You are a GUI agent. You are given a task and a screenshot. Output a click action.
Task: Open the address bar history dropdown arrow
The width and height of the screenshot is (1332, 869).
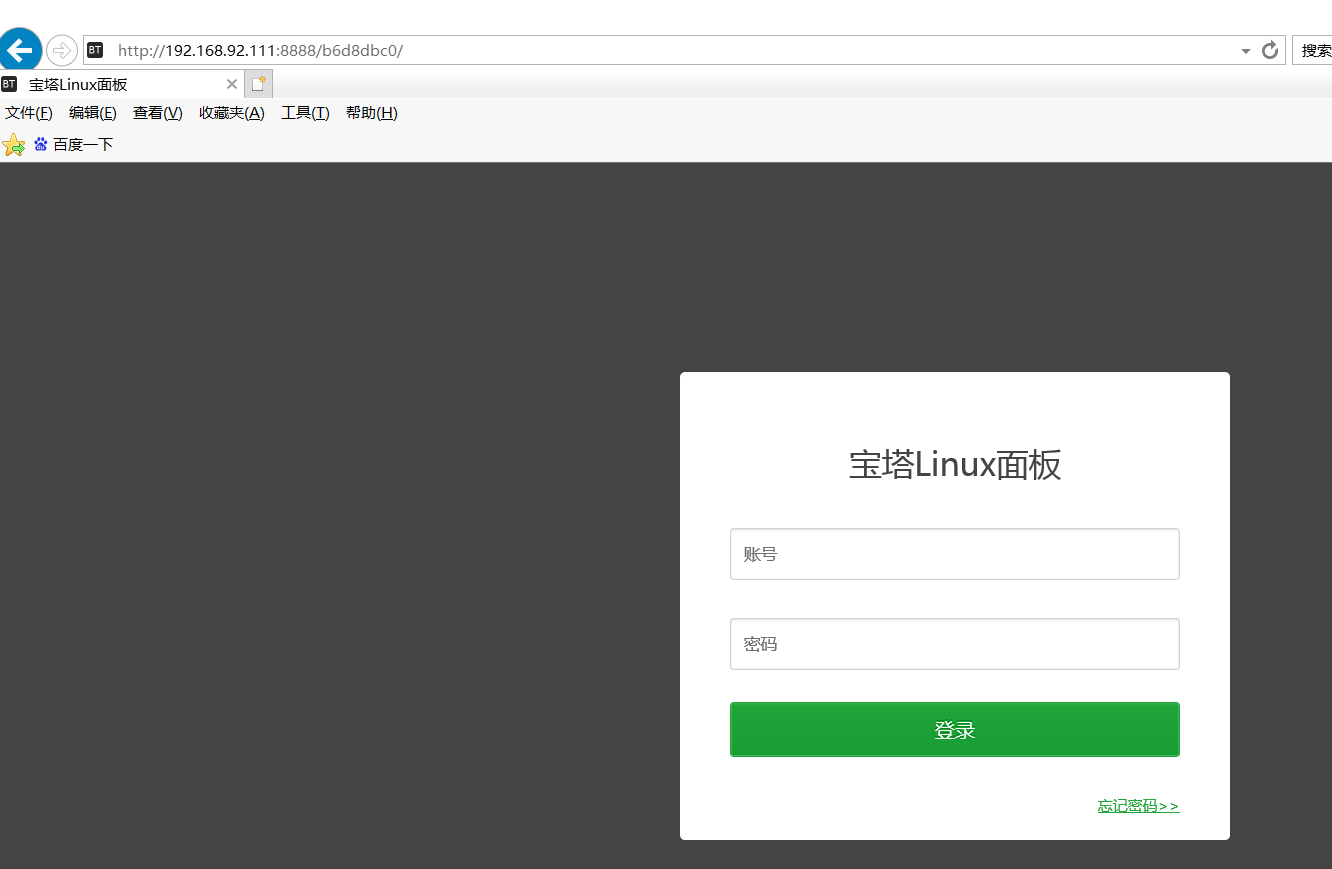(1246, 51)
